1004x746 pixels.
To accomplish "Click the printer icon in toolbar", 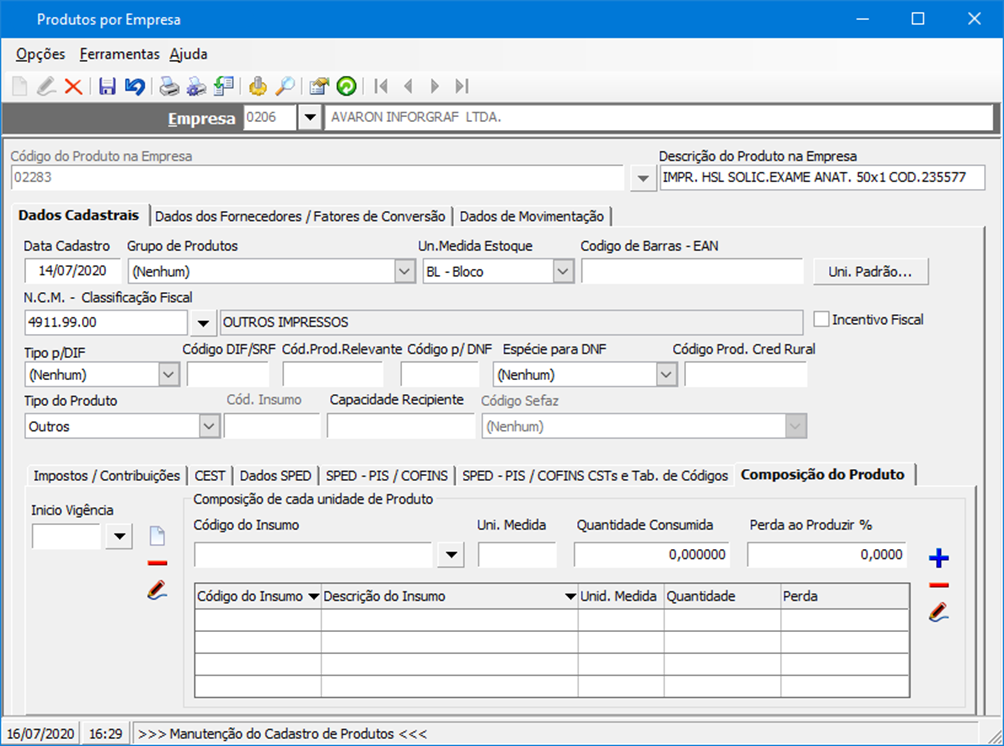I will point(168,86).
